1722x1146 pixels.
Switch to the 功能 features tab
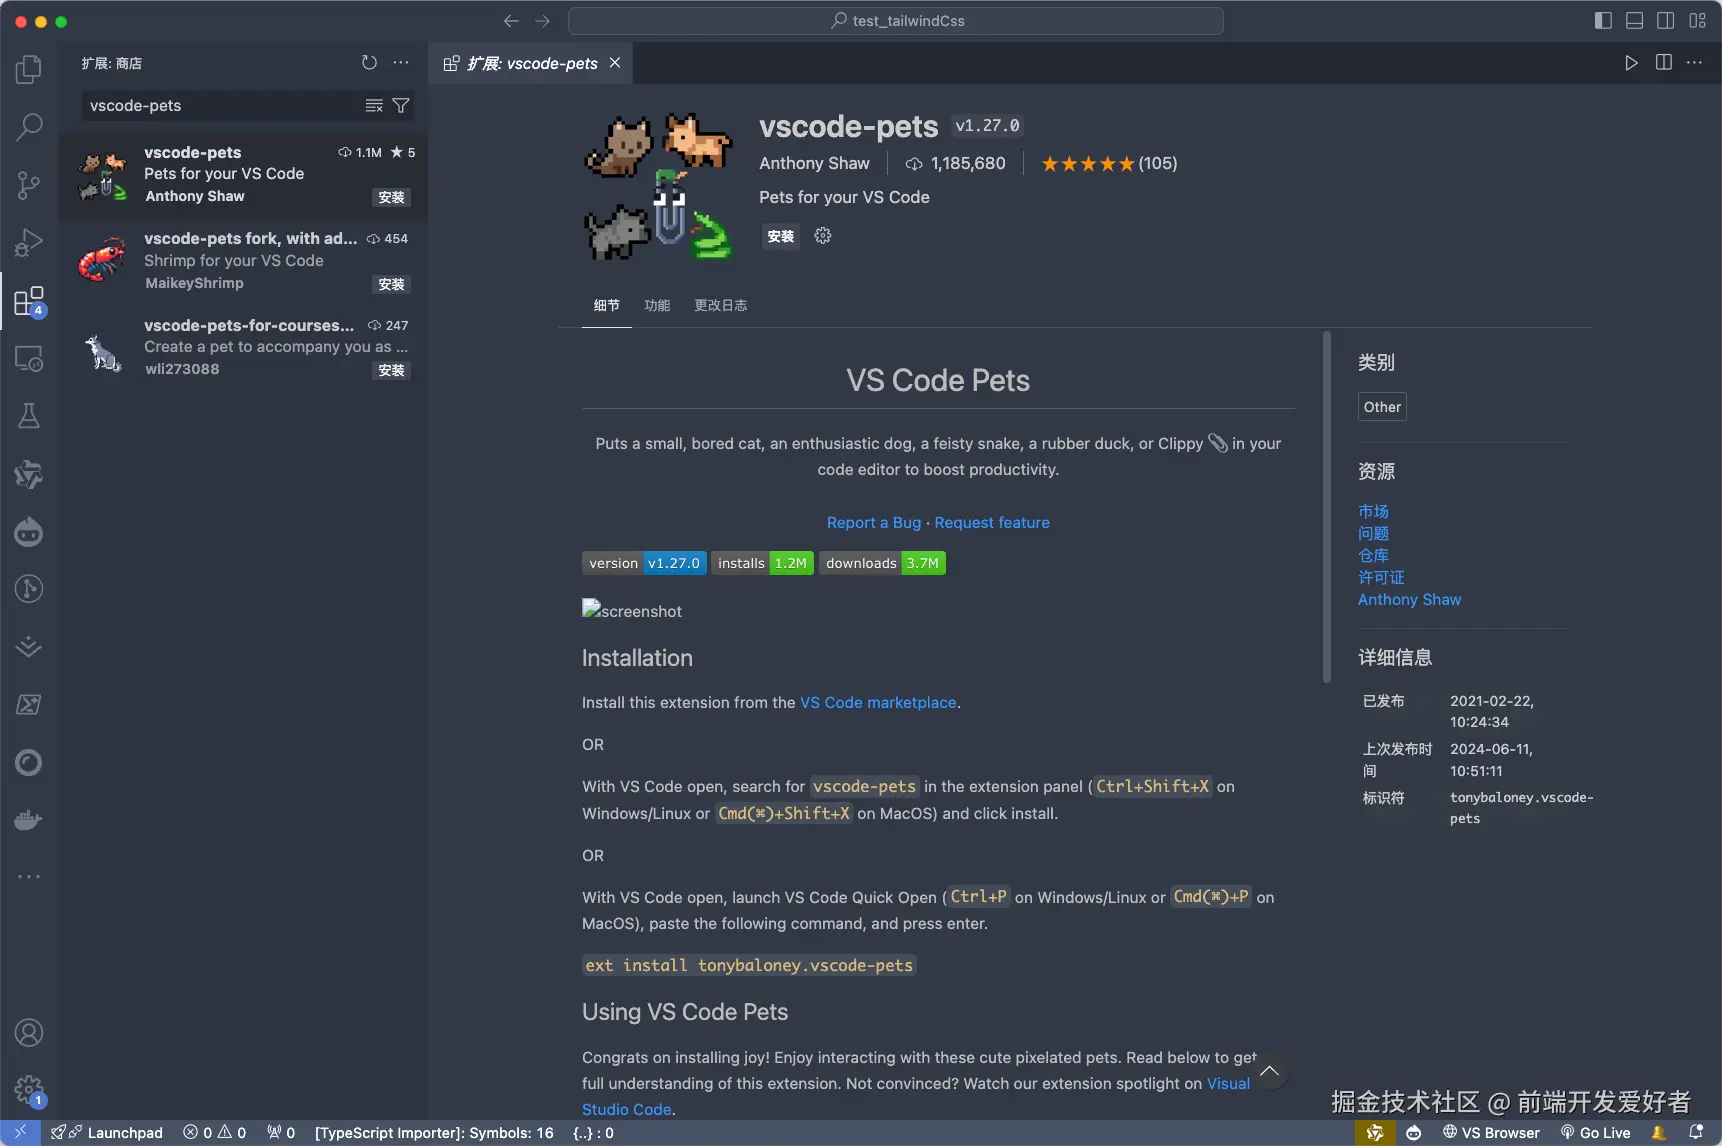(657, 306)
